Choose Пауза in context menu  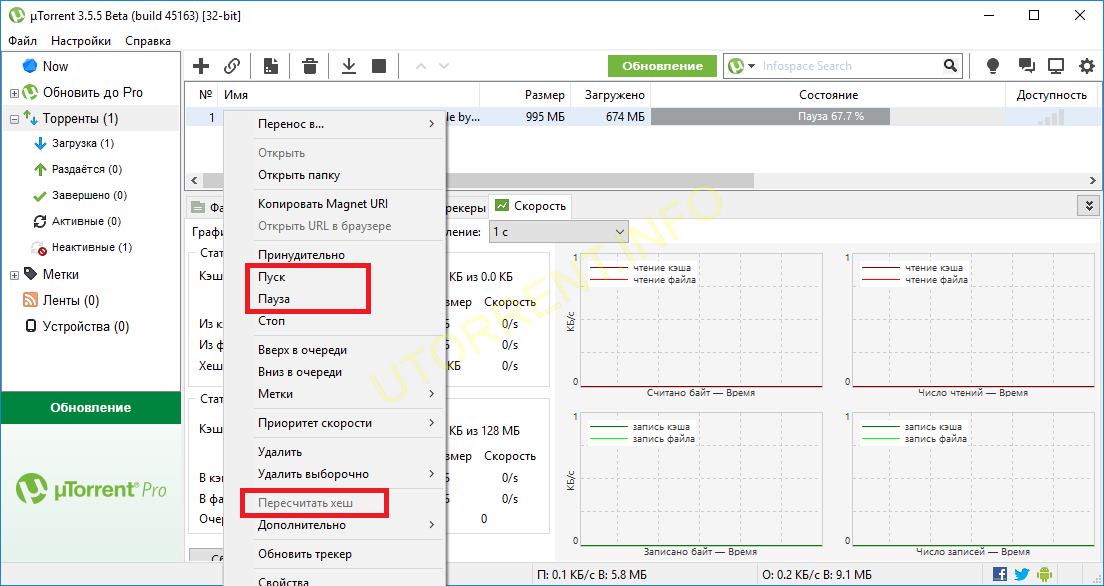(x=334, y=299)
